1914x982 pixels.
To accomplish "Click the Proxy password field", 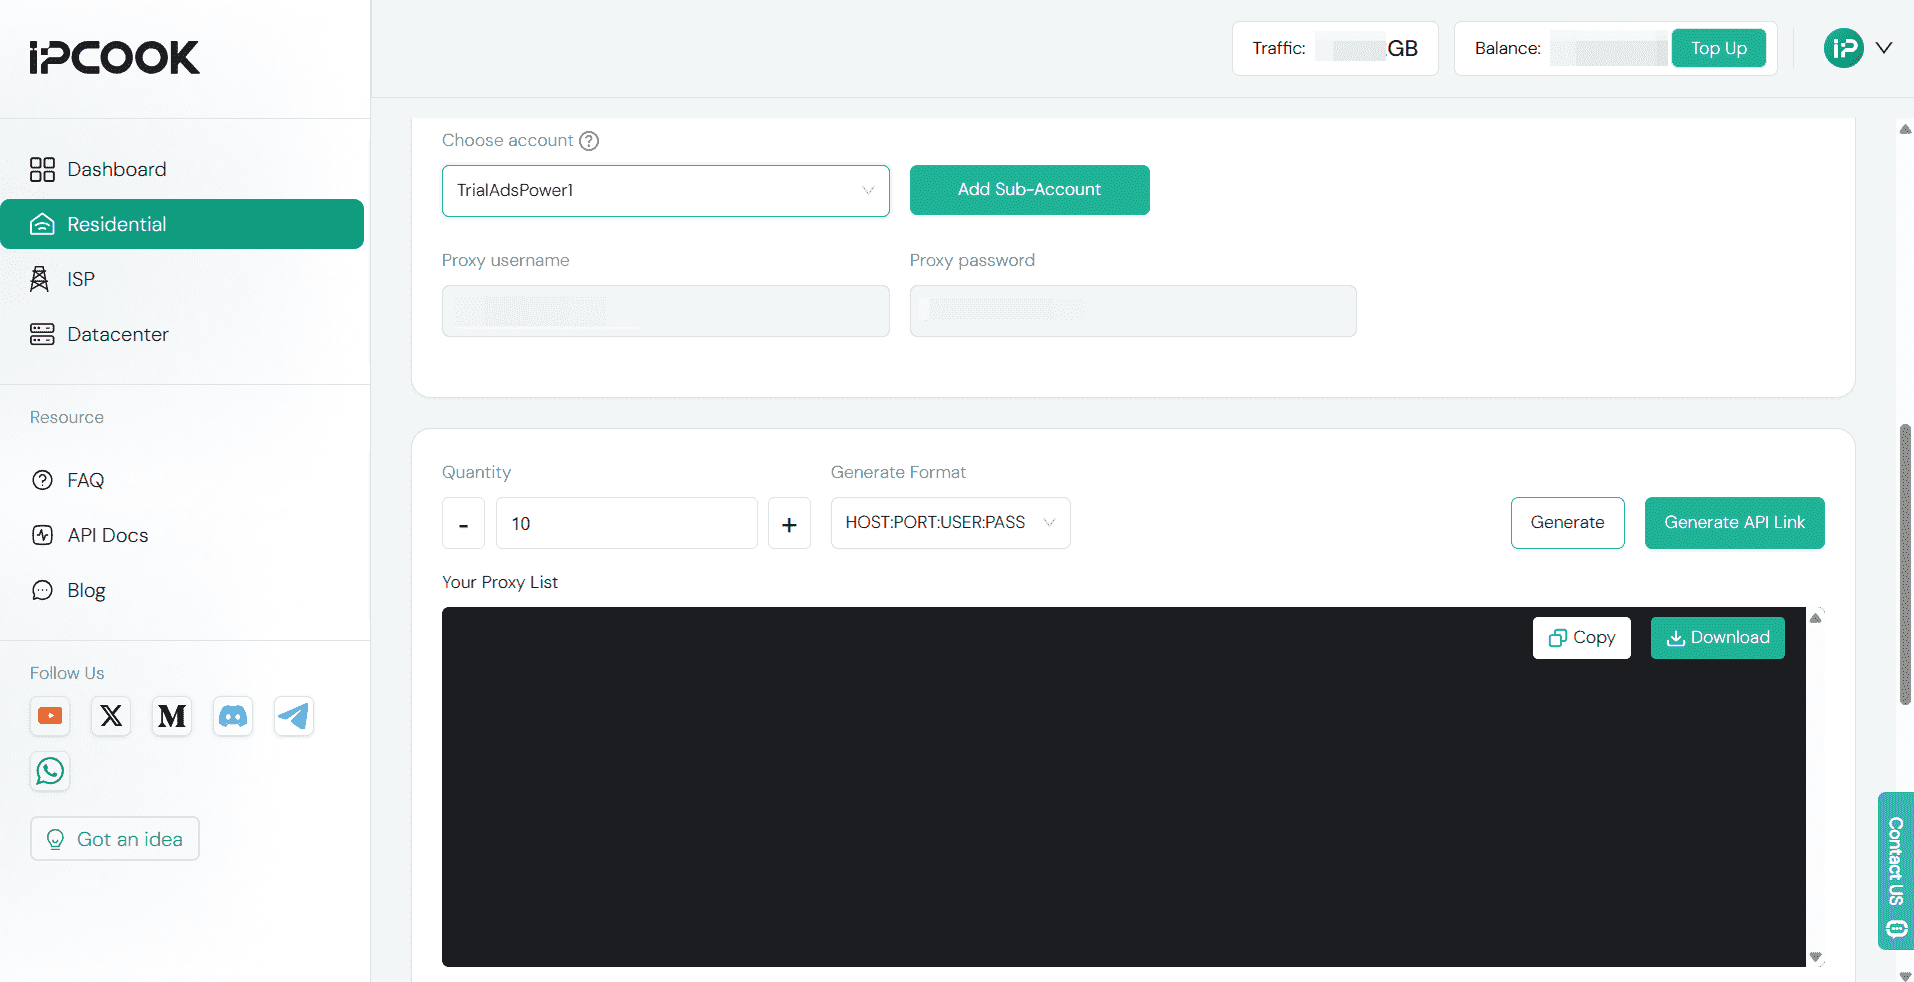I will (x=1133, y=311).
